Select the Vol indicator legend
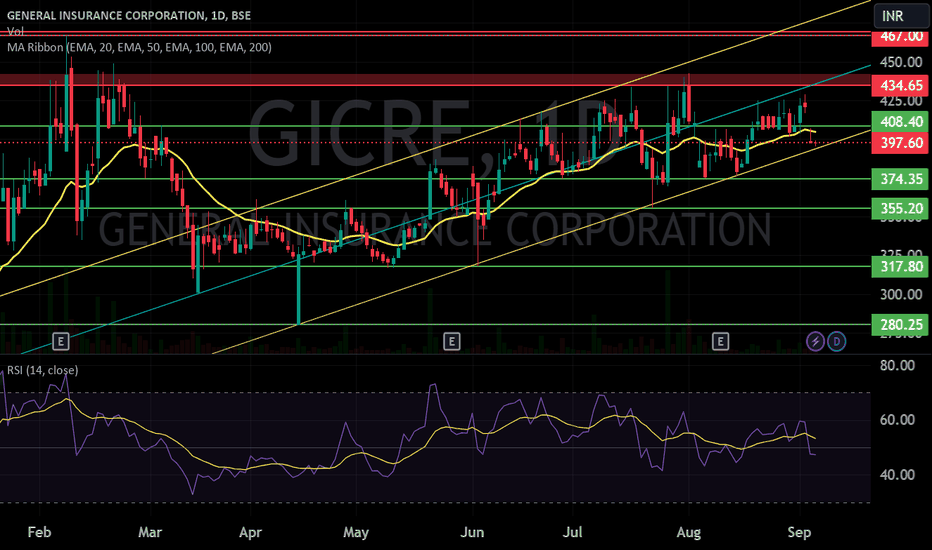Viewport: 932px width, 550px height. coord(15,32)
